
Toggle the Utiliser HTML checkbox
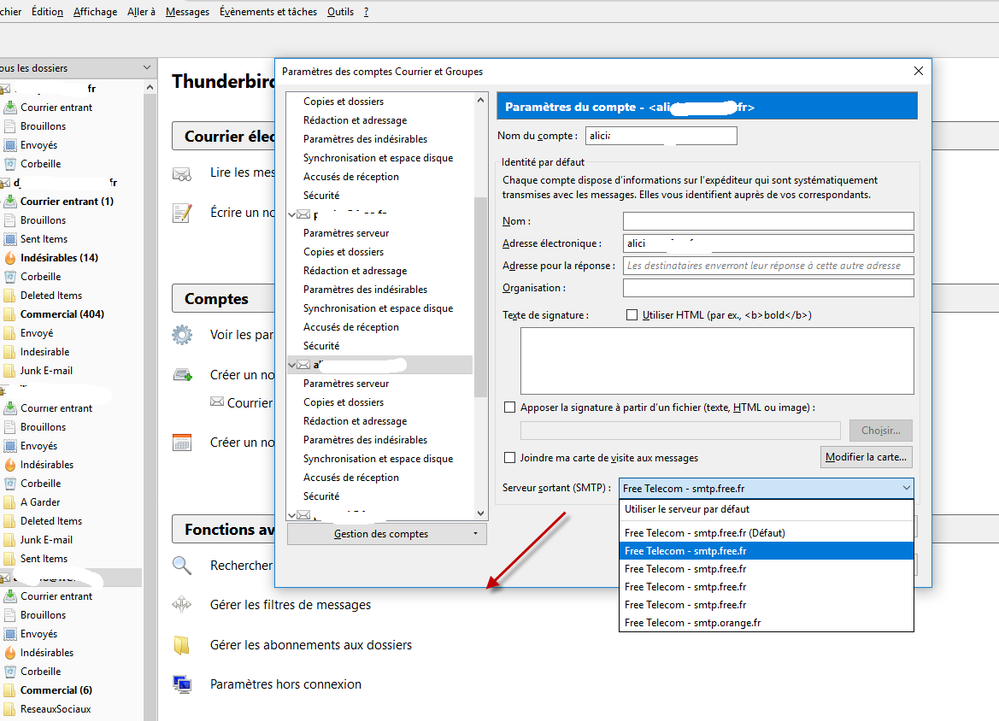[x=632, y=315]
